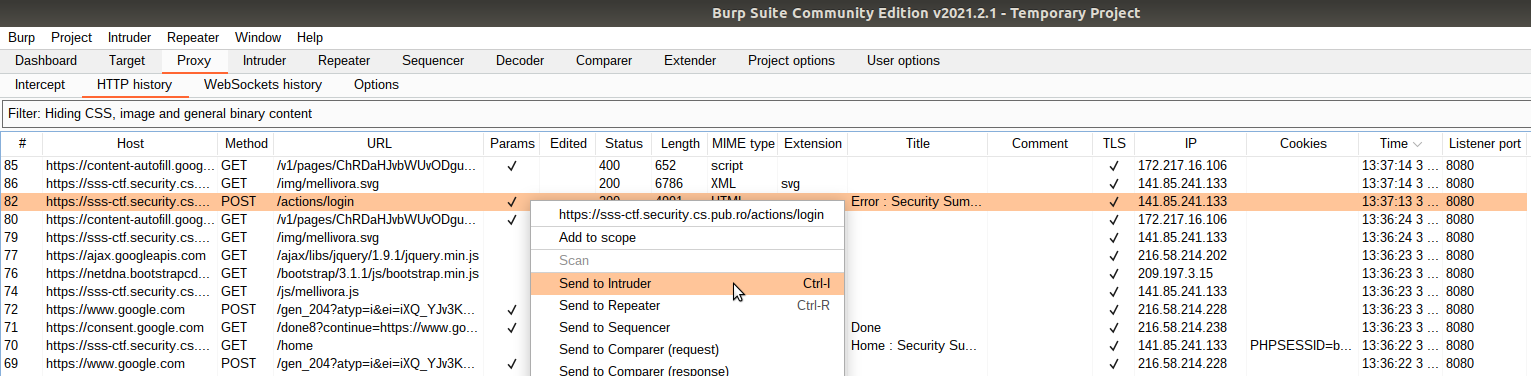Open the Proxy Options sub-tab
Image resolution: width=1531 pixels, height=376 pixels.
click(377, 85)
